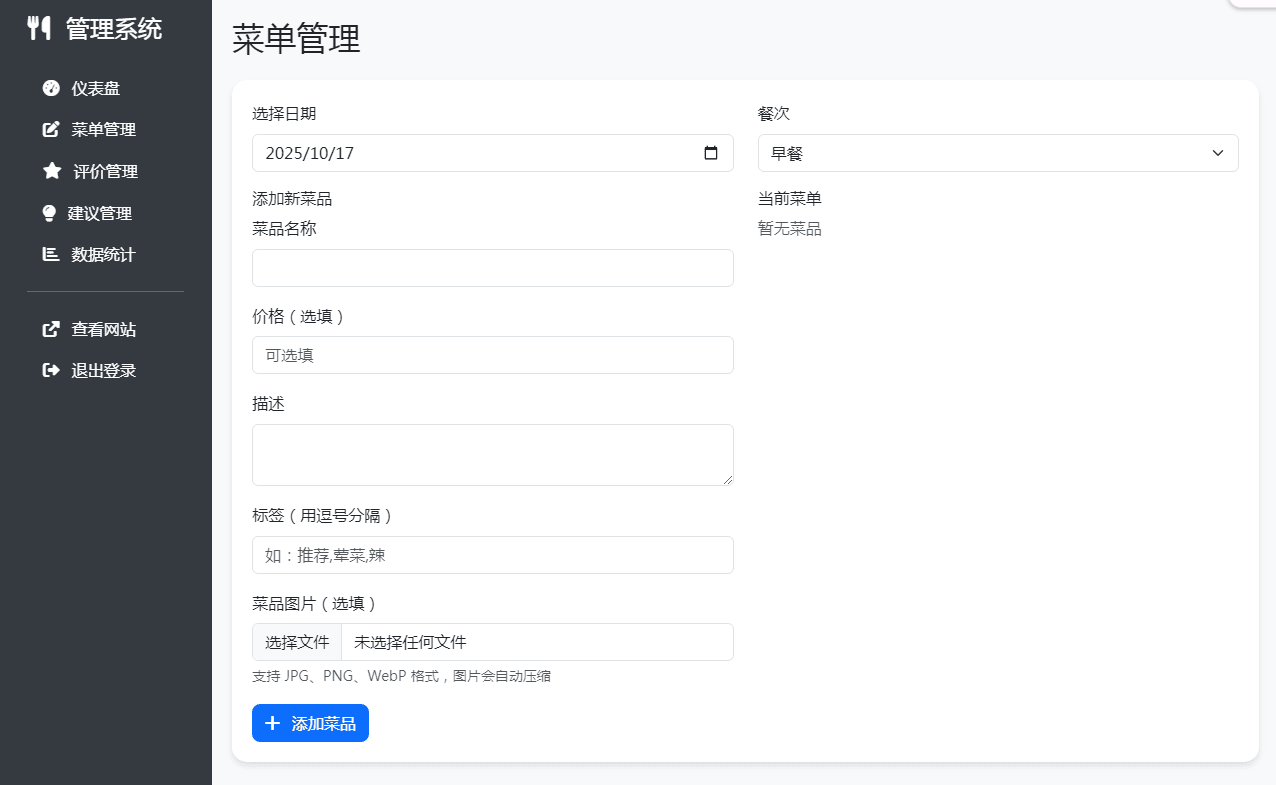Open the calendar picker in date field
This screenshot has height=785, width=1276.
coord(711,153)
